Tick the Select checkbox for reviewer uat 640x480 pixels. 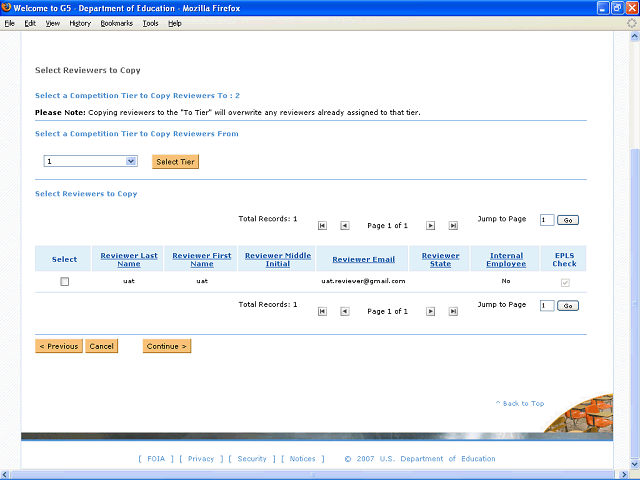[x=64, y=282]
